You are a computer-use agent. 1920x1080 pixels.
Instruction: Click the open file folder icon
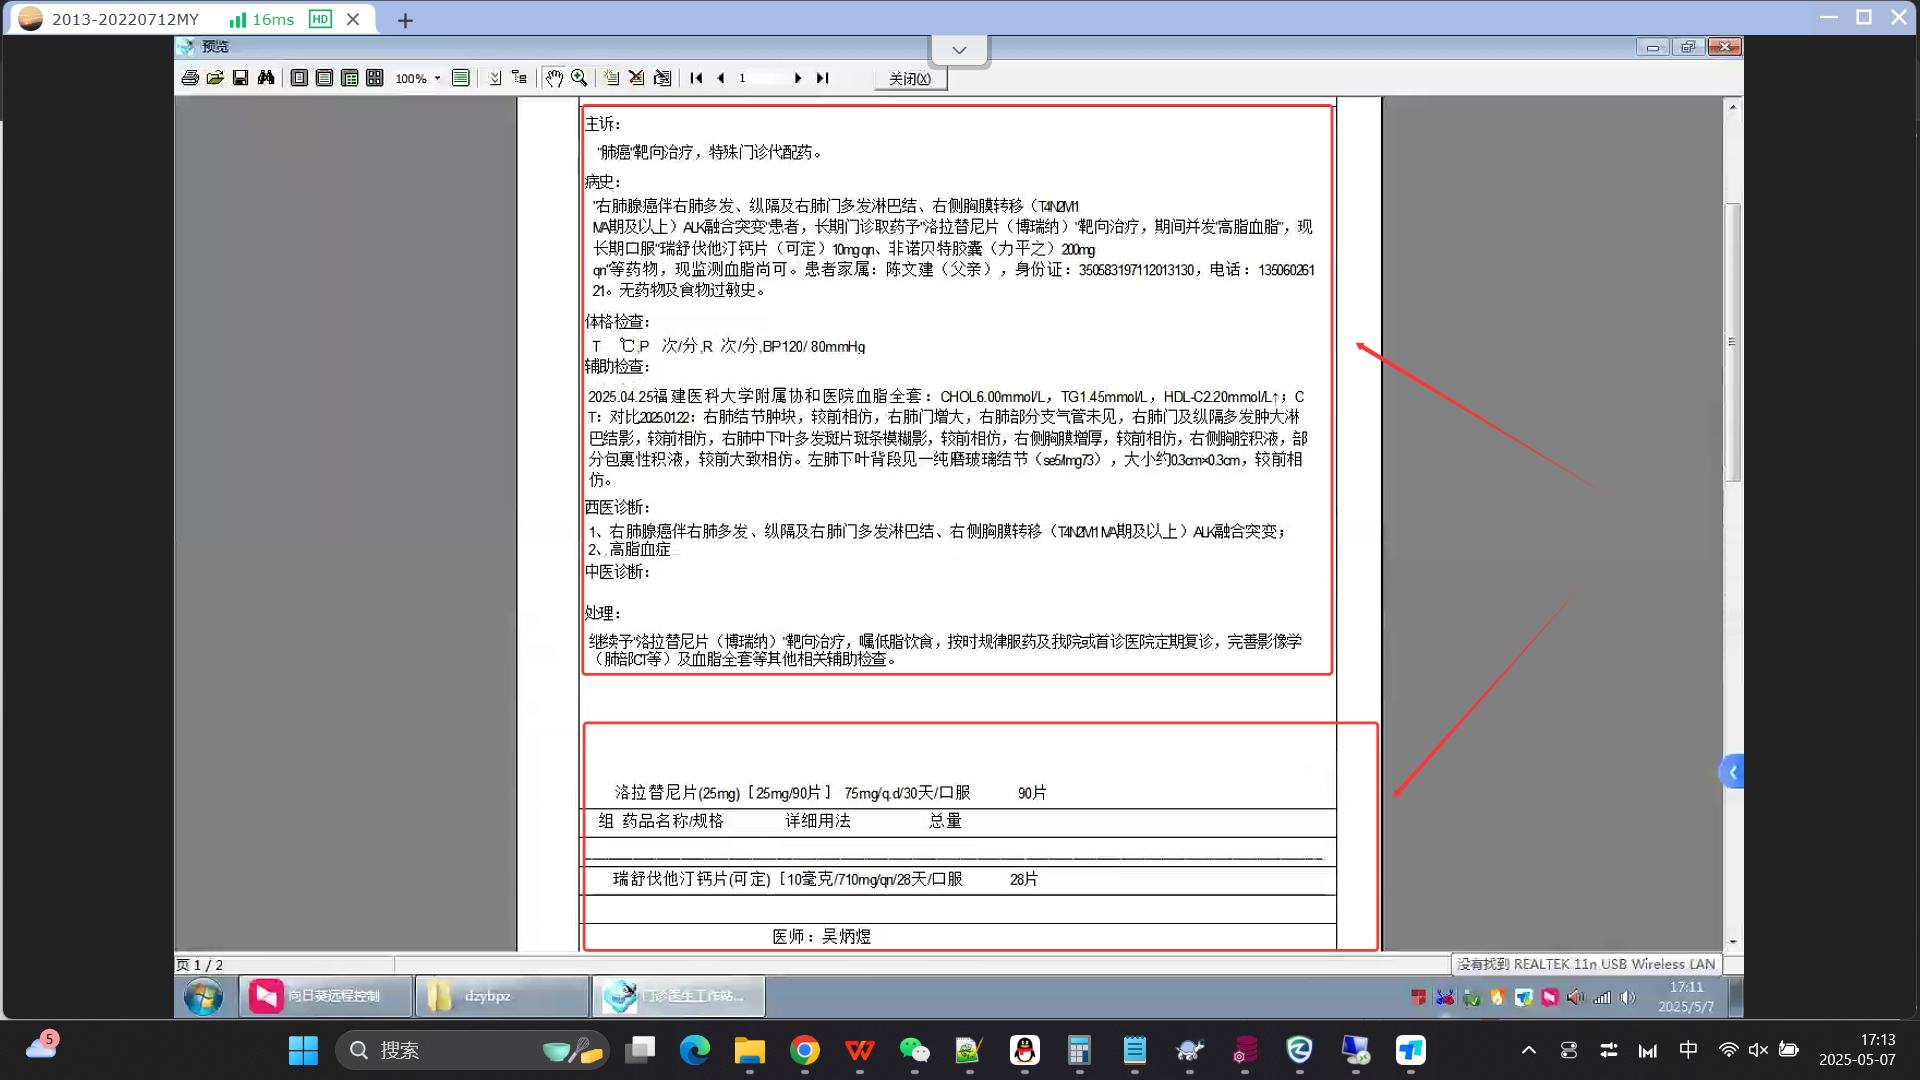pyautogui.click(x=215, y=78)
